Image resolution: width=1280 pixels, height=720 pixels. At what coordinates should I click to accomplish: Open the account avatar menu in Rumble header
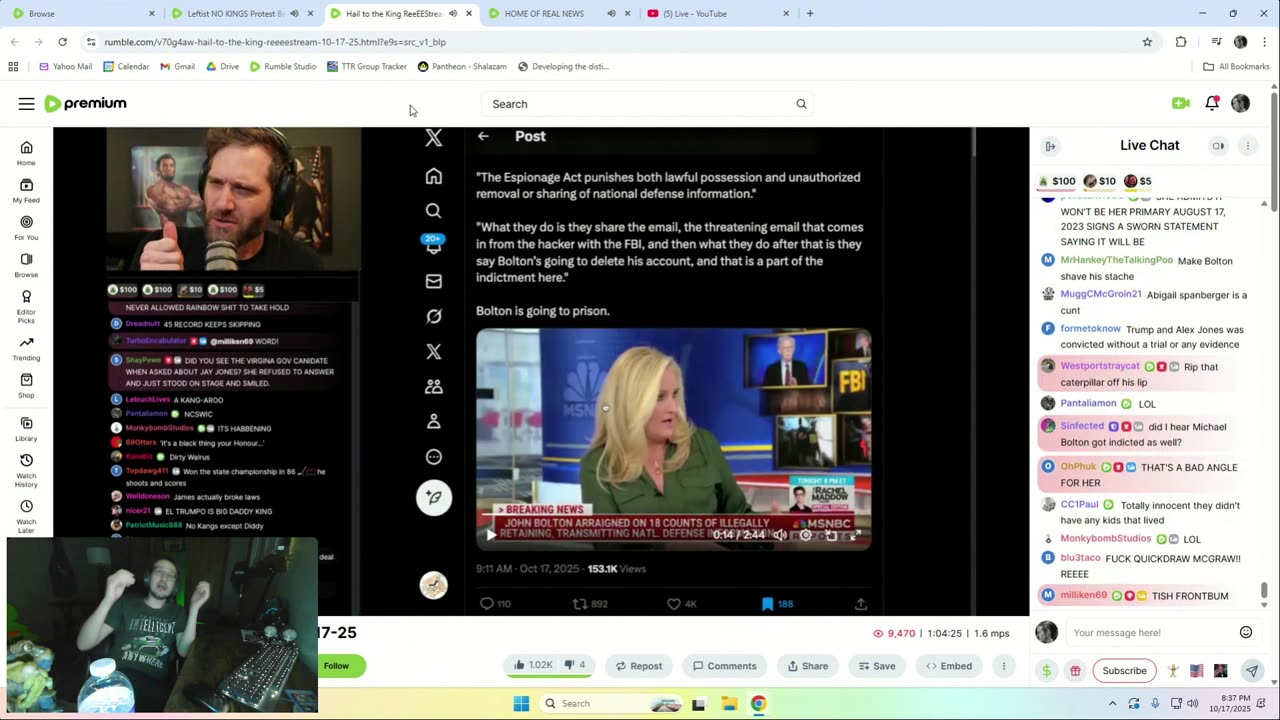(1240, 103)
